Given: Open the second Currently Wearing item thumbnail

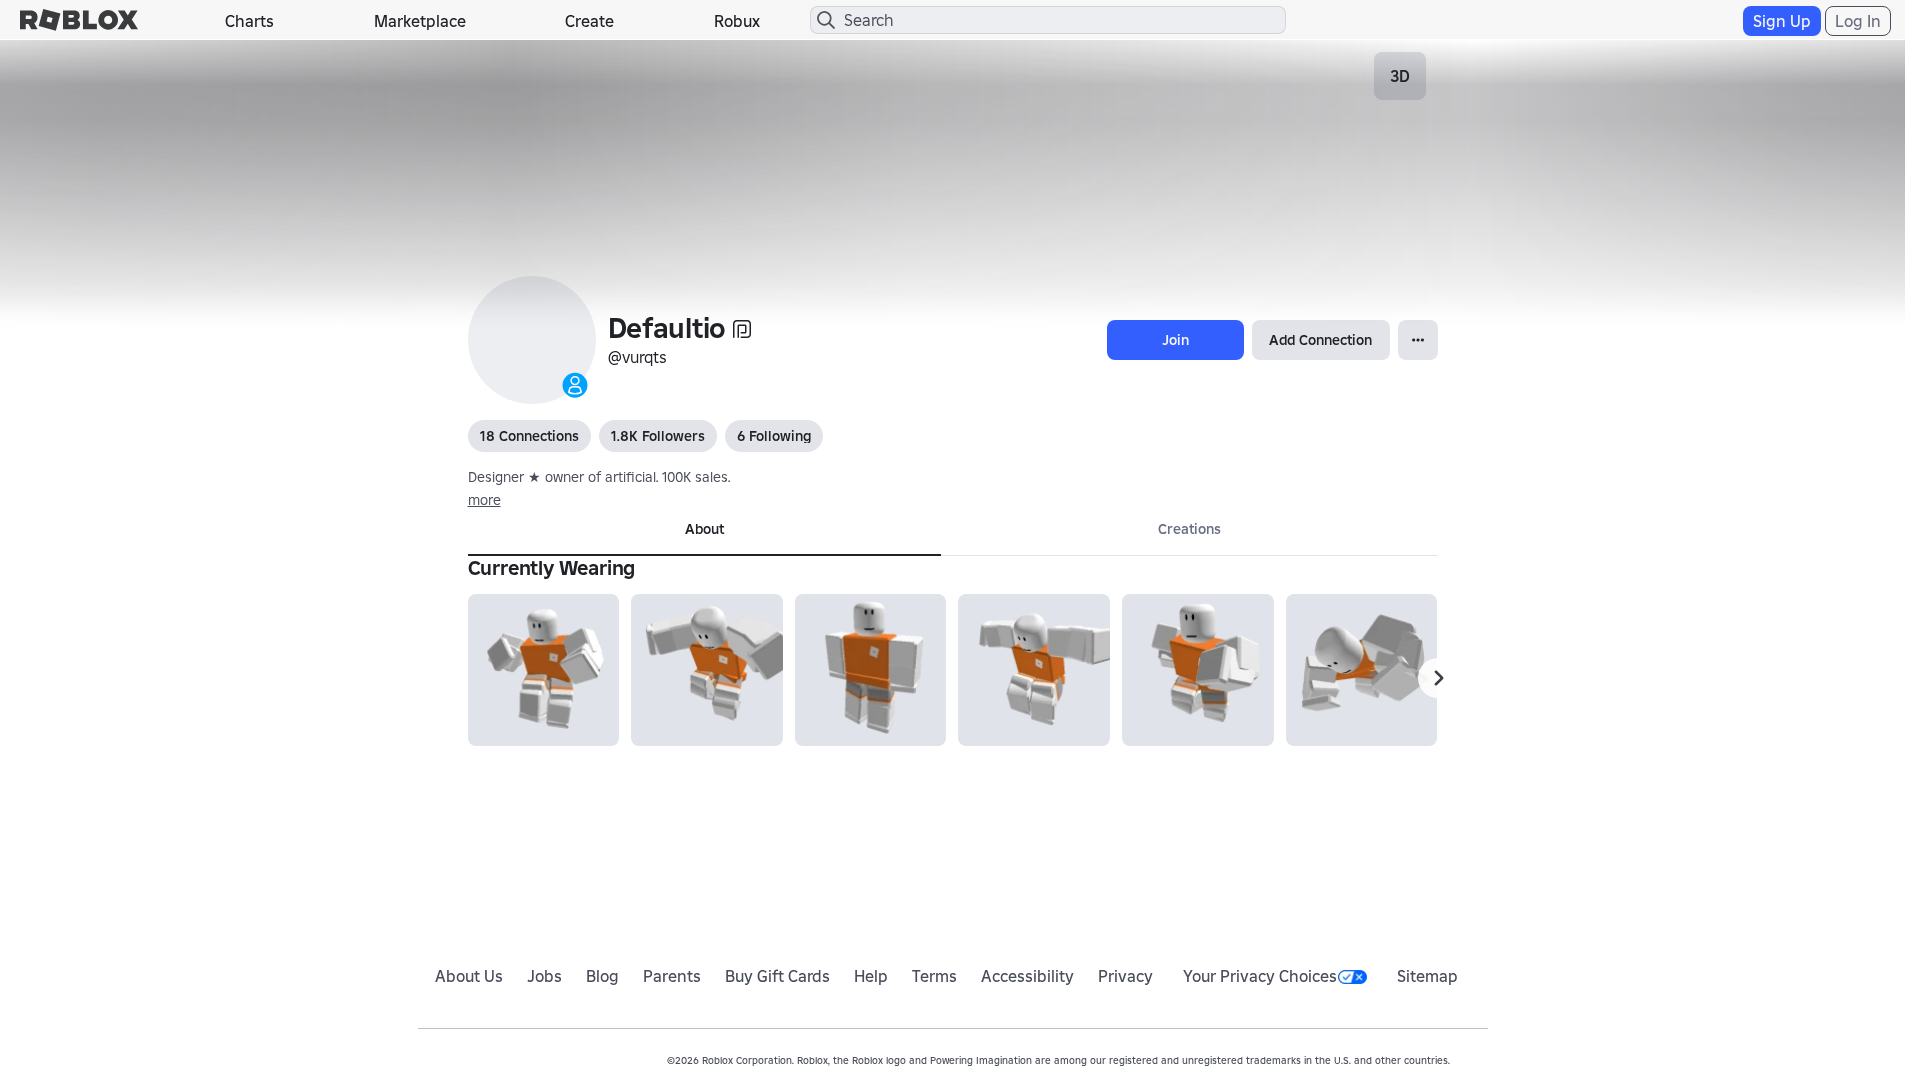Looking at the screenshot, I should point(707,670).
